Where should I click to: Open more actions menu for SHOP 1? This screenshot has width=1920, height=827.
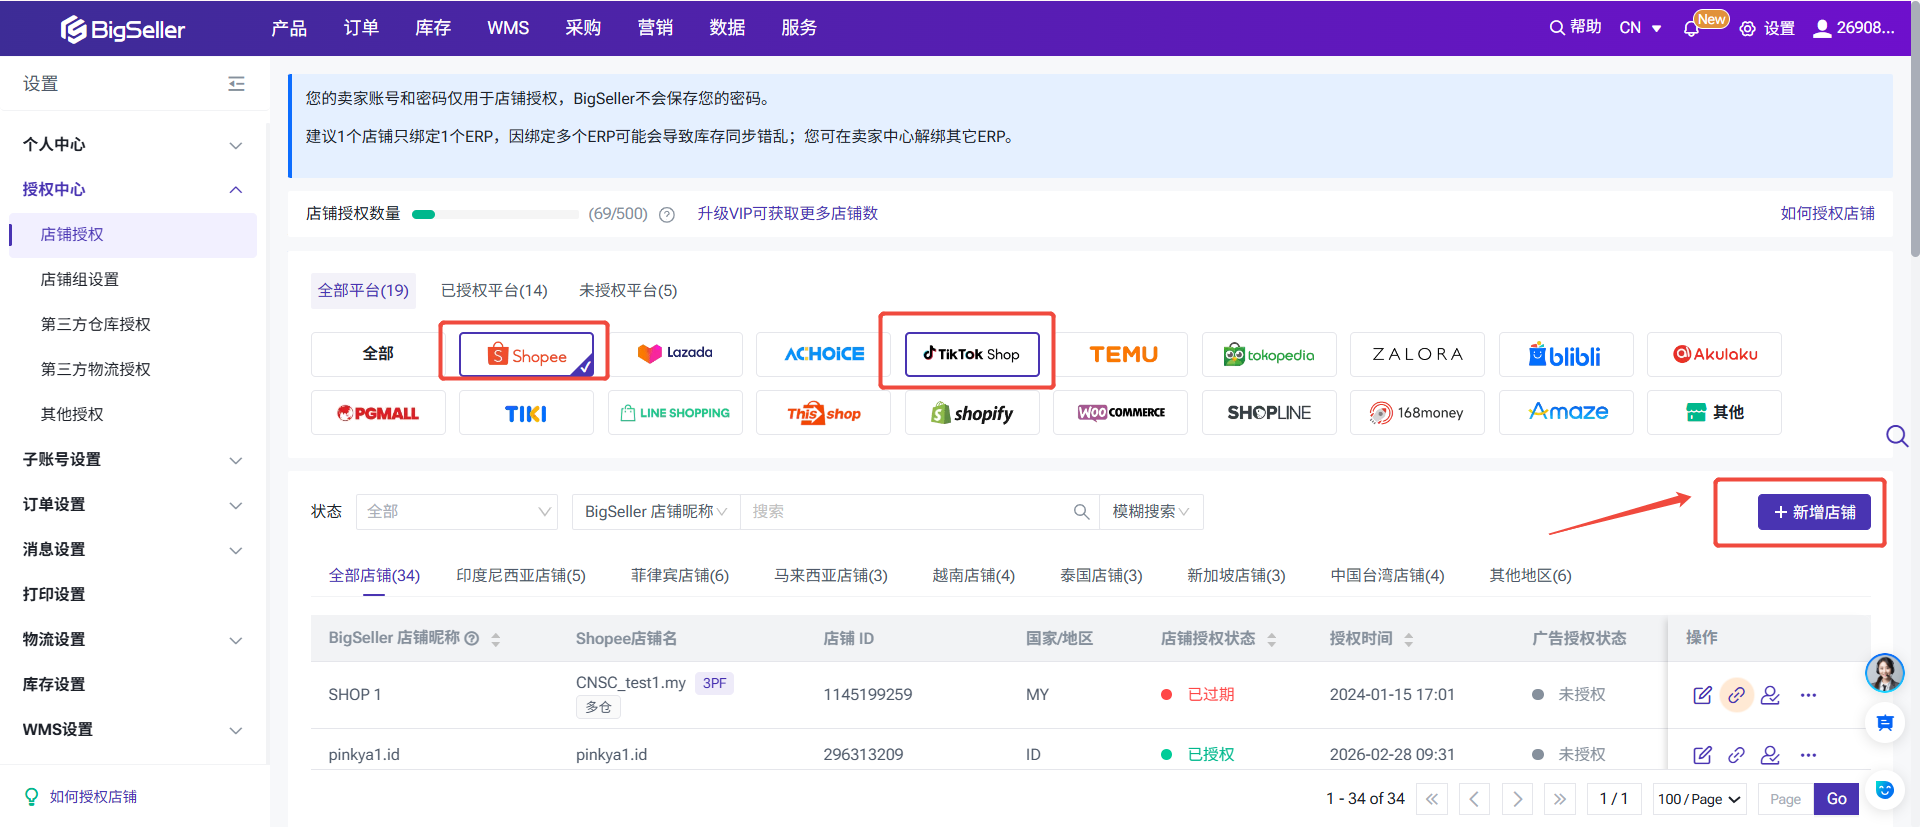[x=1808, y=695]
